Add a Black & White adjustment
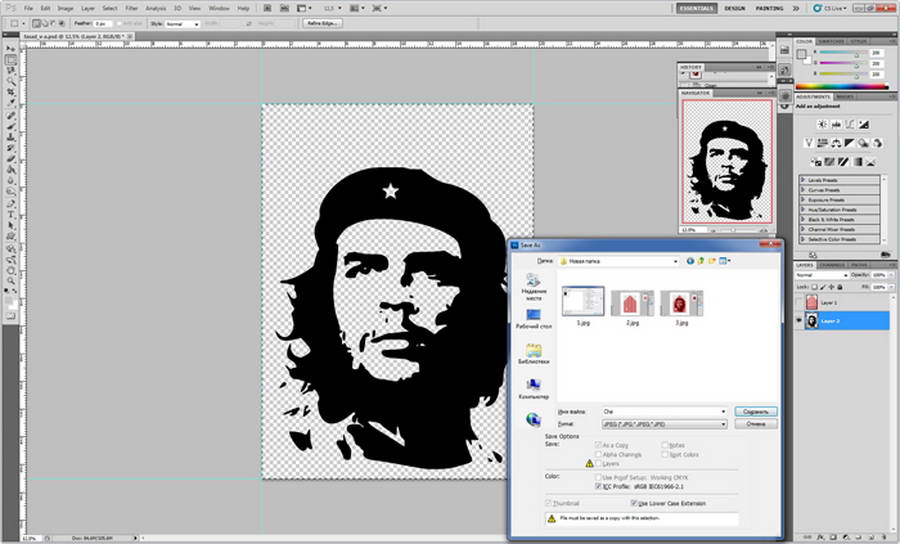 [x=849, y=143]
